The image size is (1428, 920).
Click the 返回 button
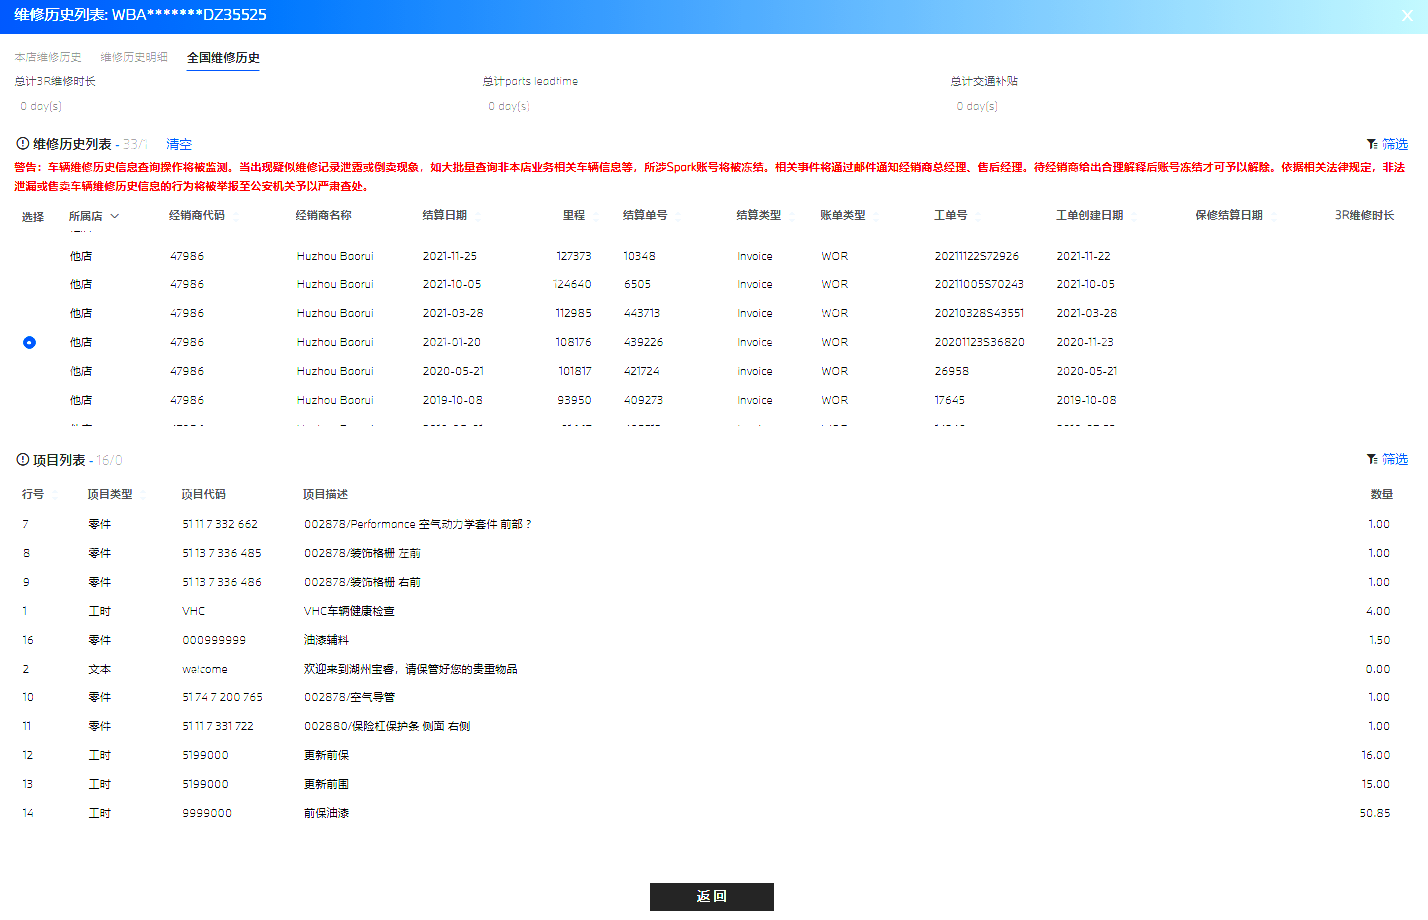(x=712, y=897)
